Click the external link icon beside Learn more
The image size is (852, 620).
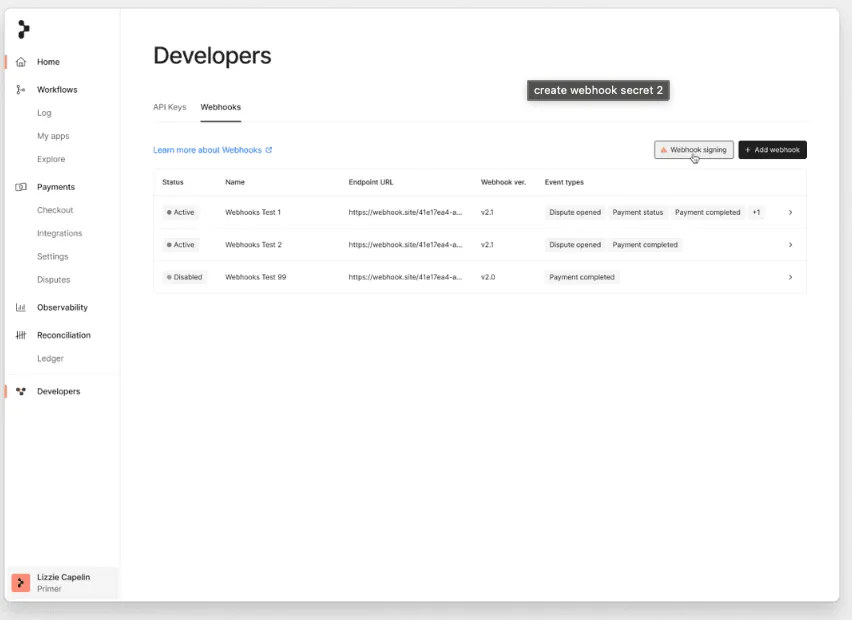[268, 150]
